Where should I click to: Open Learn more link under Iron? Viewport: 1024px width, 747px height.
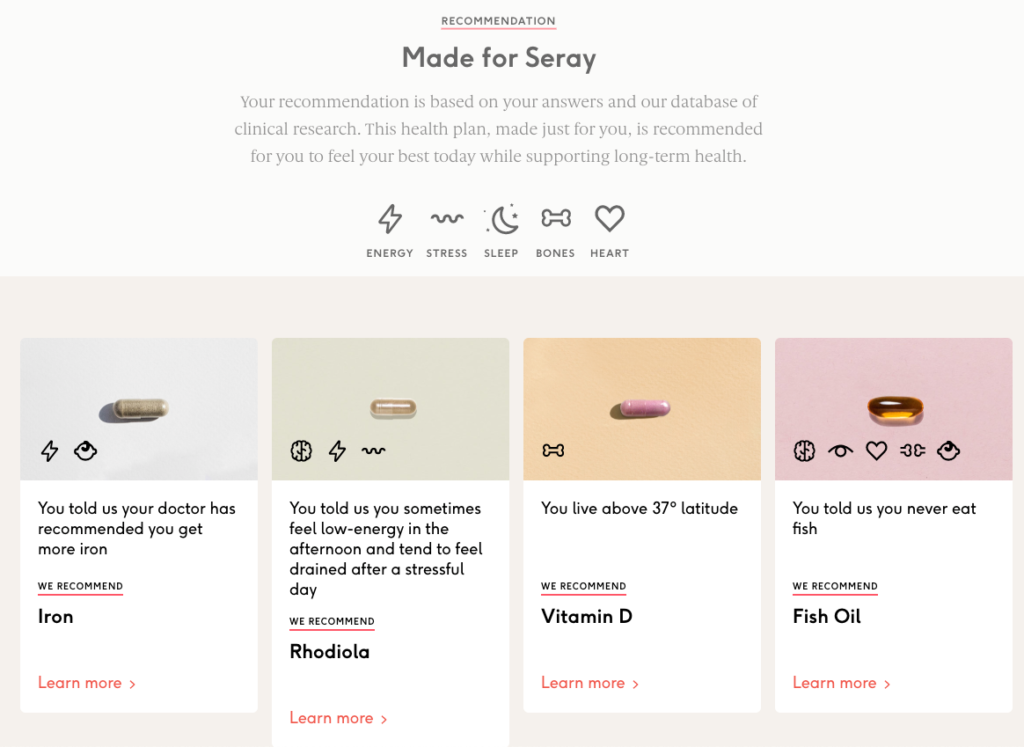(x=86, y=683)
